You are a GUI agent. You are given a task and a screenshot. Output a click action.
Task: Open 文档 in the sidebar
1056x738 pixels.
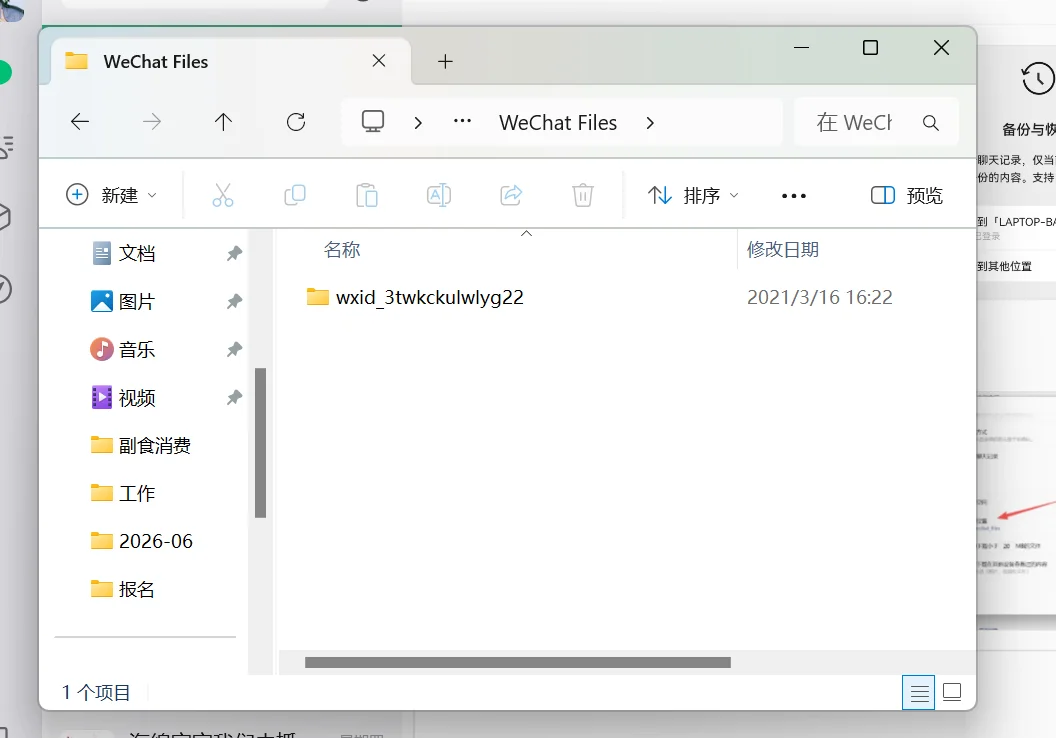click(137, 253)
